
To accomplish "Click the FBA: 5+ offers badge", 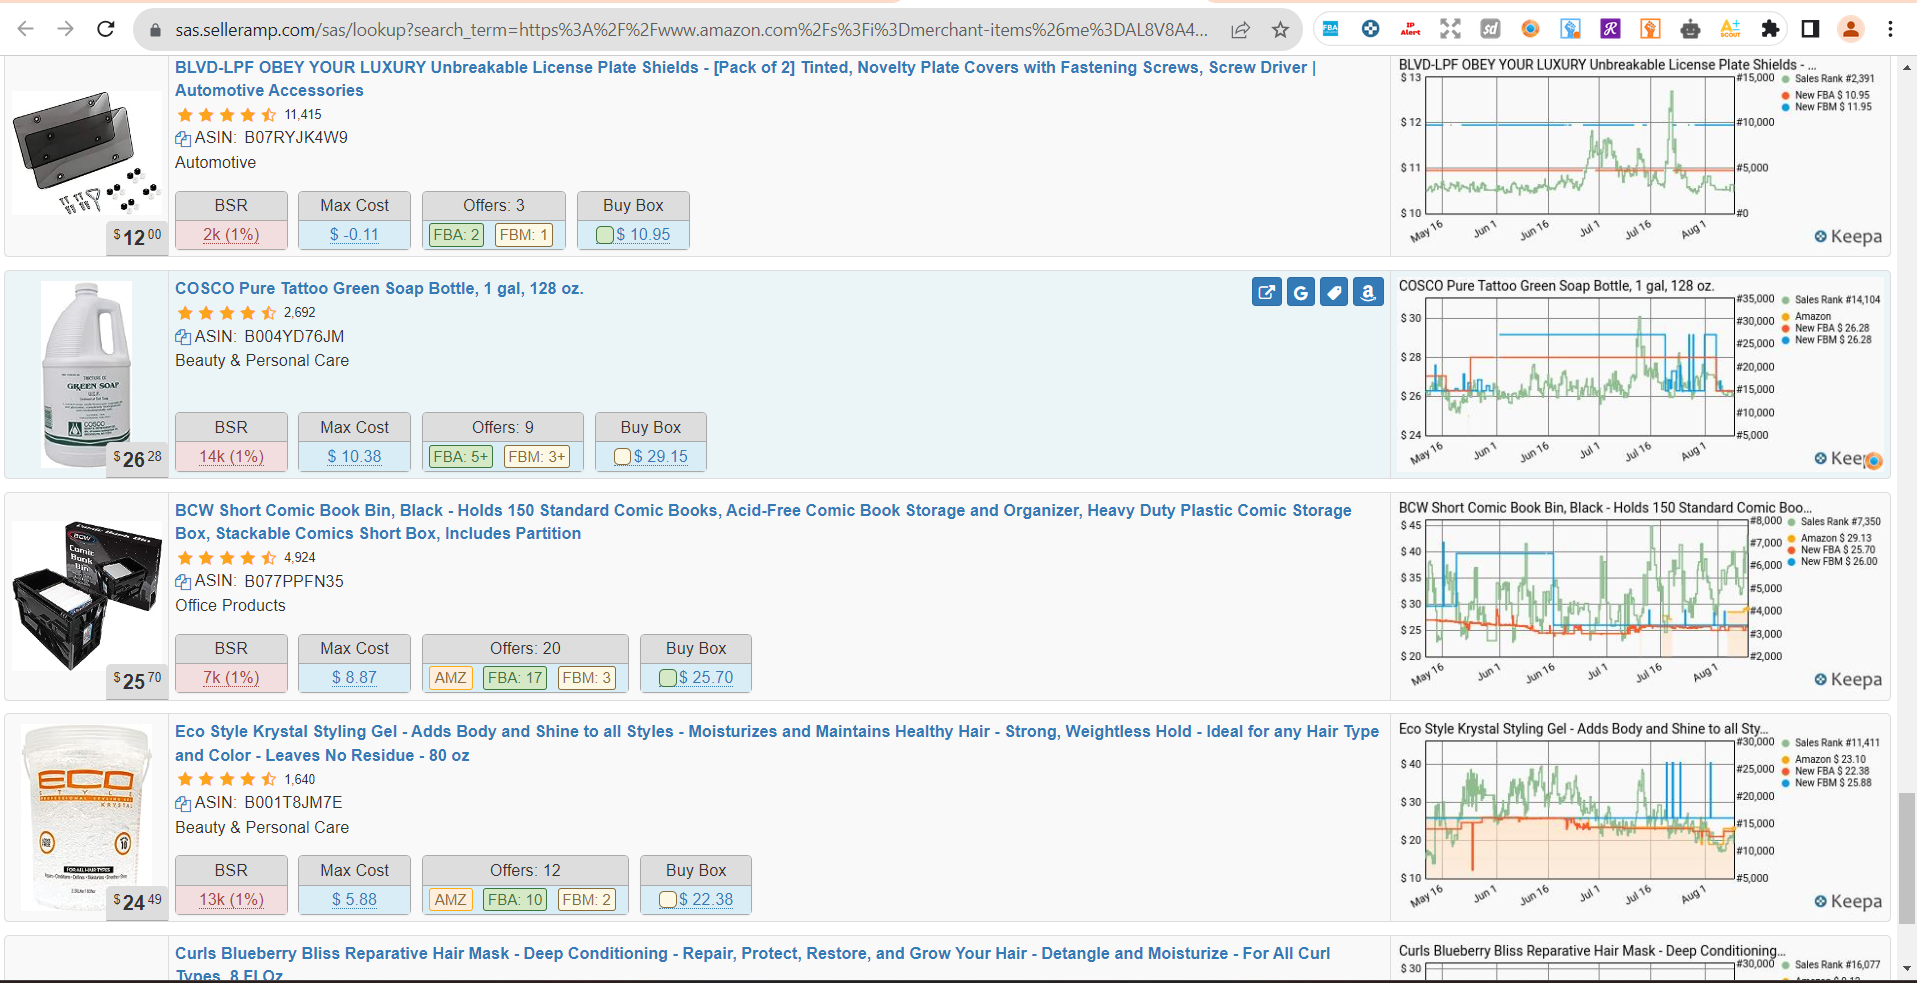I will pyautogui.click(x=461, y=457).
